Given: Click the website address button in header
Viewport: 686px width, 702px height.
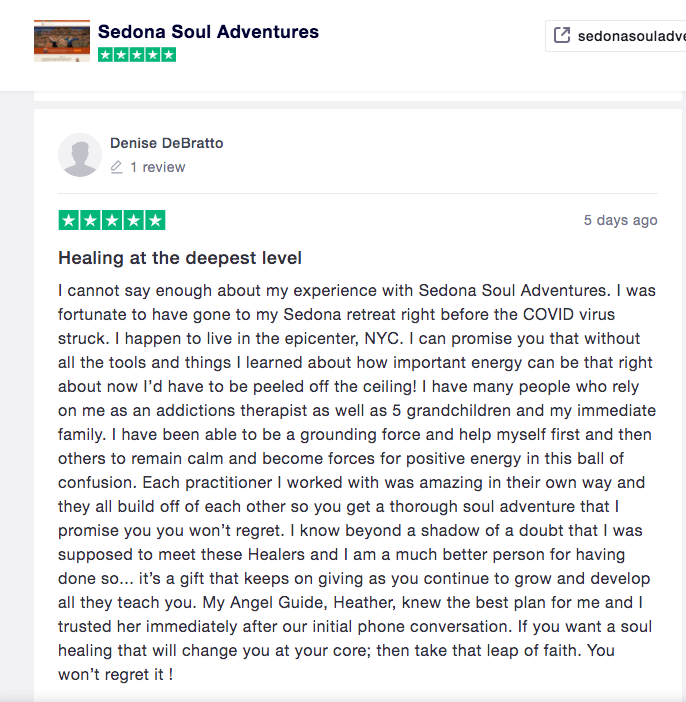Looking at the screenshot, I should pos(616,36).
